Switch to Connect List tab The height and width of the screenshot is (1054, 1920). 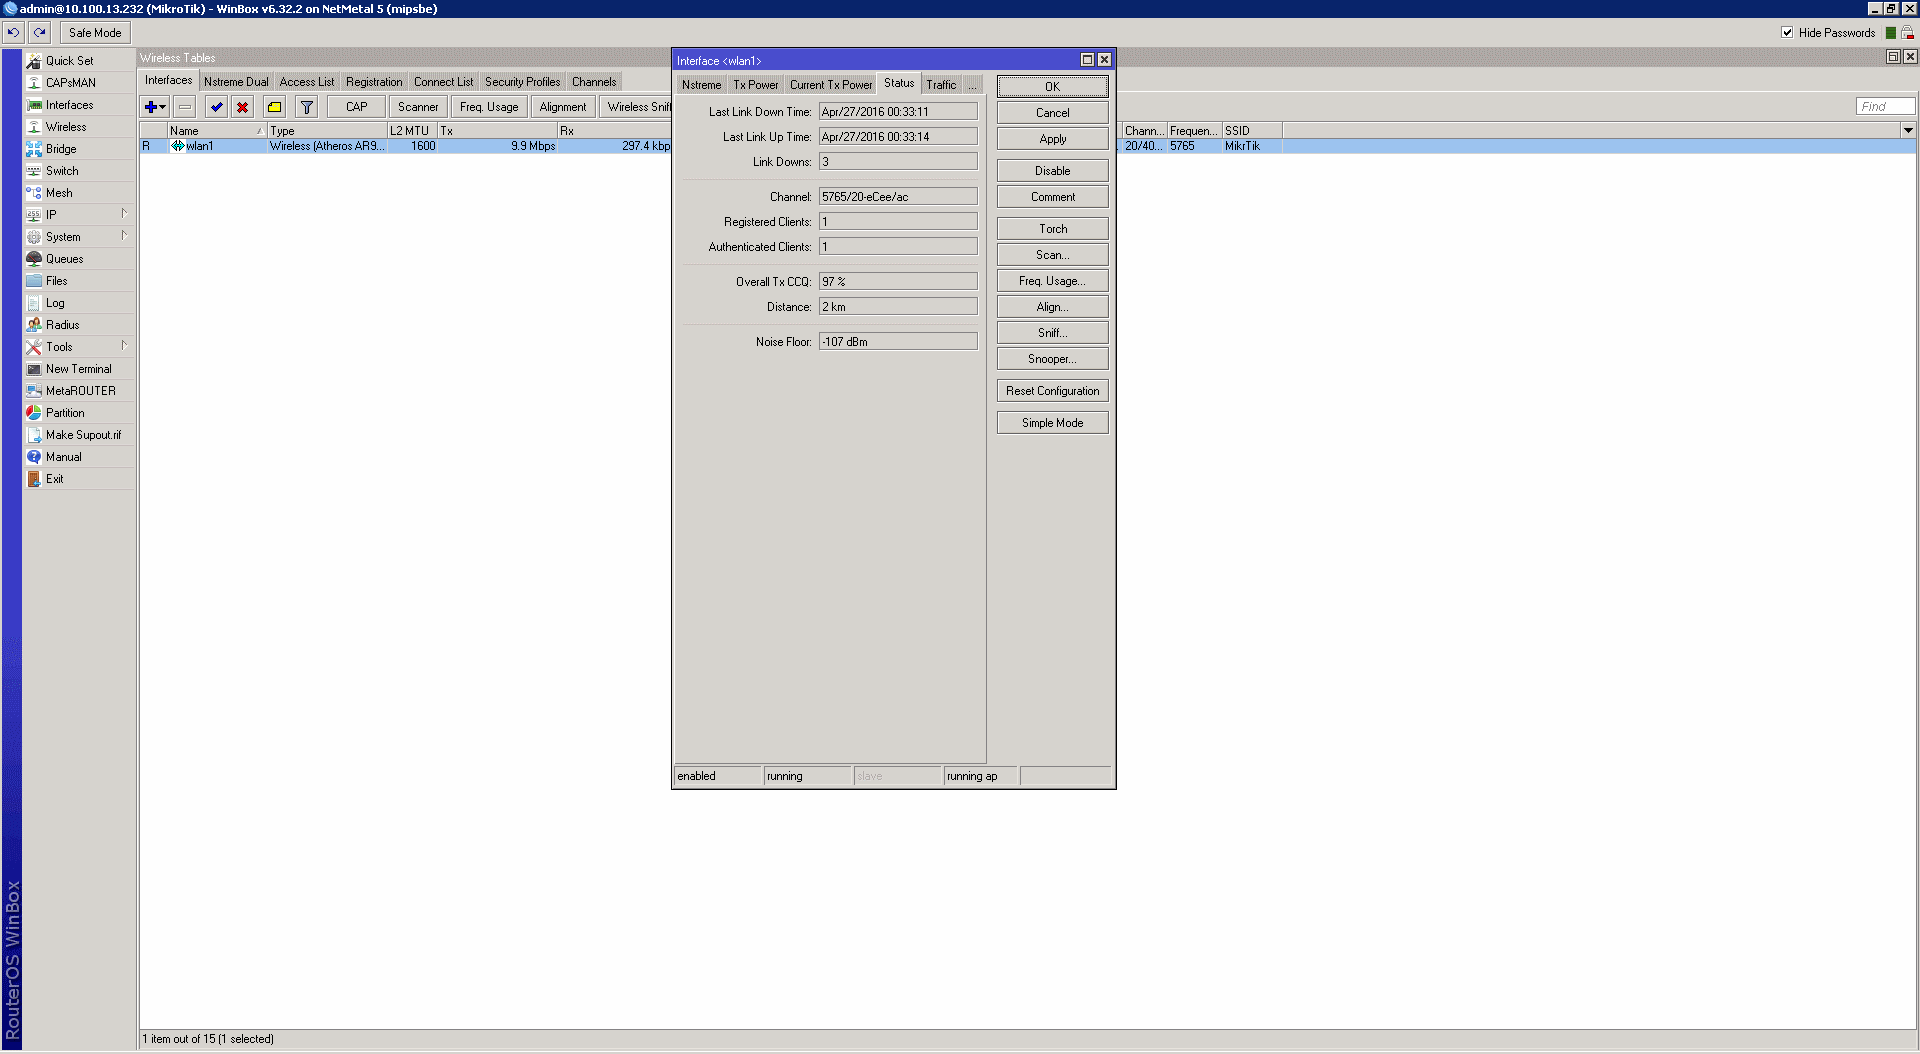coord(443,82)
